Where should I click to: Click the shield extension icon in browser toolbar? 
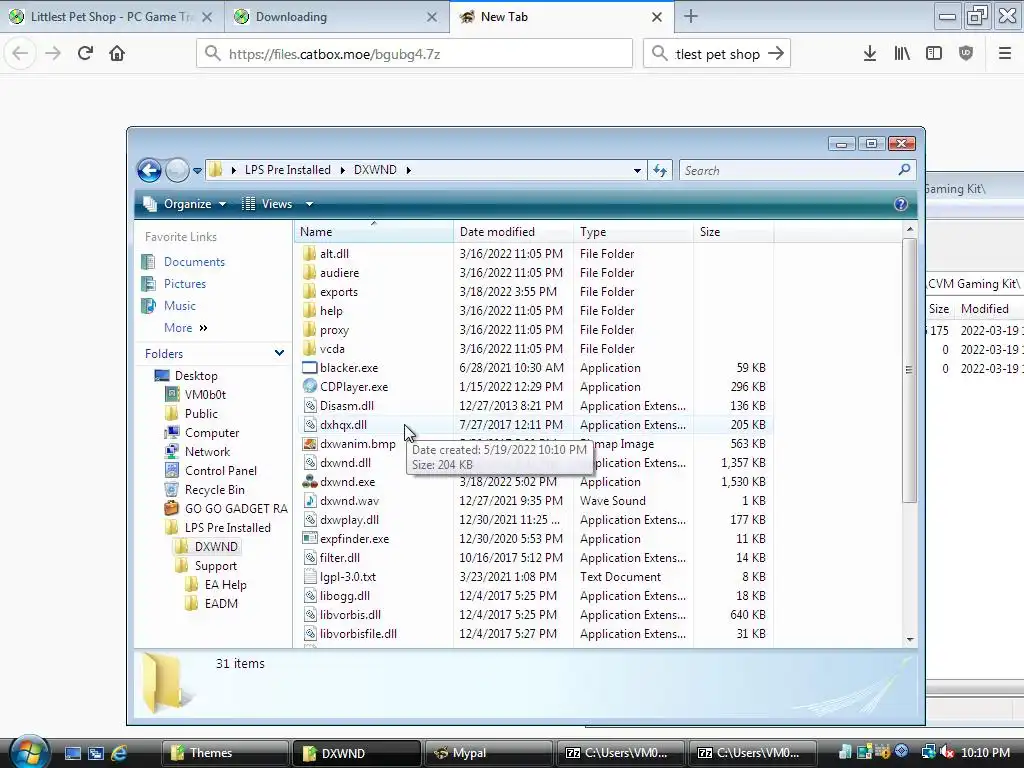(966, 54)
